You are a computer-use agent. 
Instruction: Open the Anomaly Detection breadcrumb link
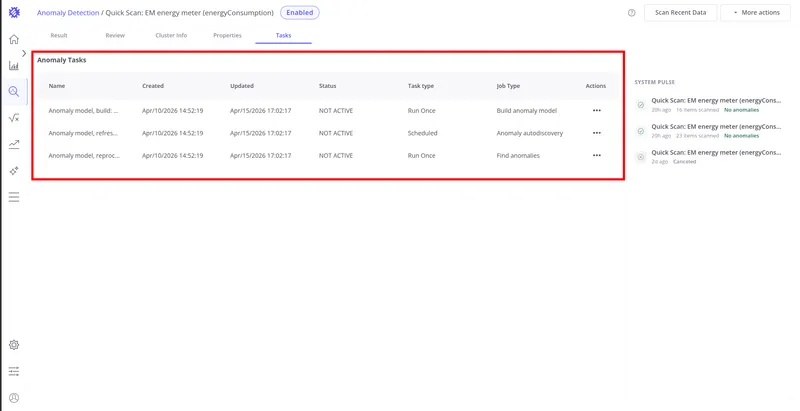[68, 13]
